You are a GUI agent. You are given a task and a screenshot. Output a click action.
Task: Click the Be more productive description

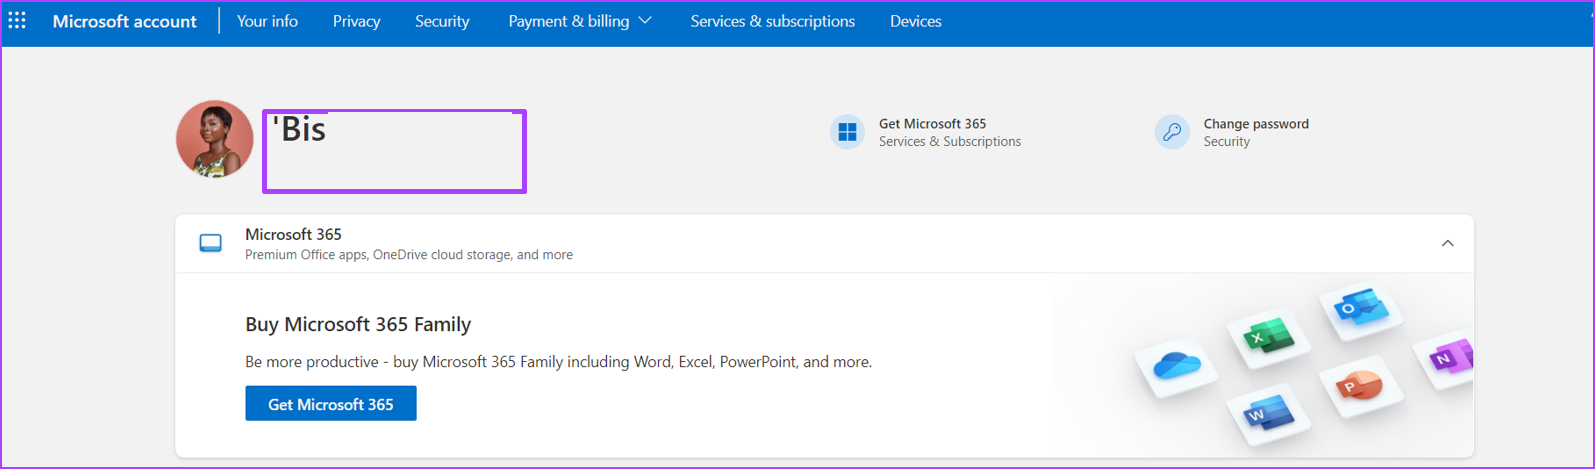pos(558,362)
